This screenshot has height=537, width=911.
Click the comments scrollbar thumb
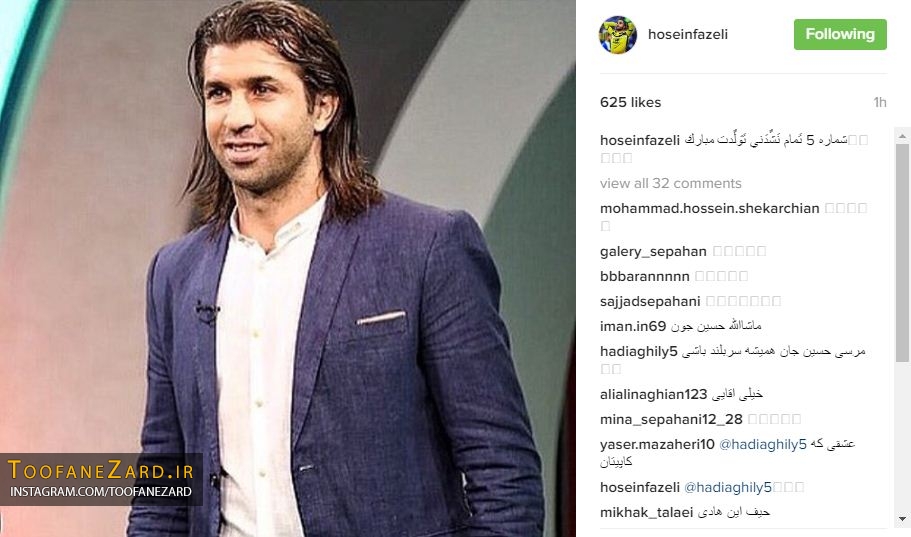[x=902, y=253]
